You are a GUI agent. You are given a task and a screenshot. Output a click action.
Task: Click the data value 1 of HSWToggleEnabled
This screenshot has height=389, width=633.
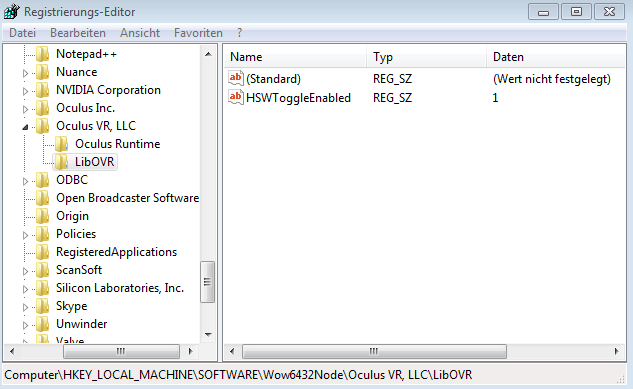click(x=495, y=98)
